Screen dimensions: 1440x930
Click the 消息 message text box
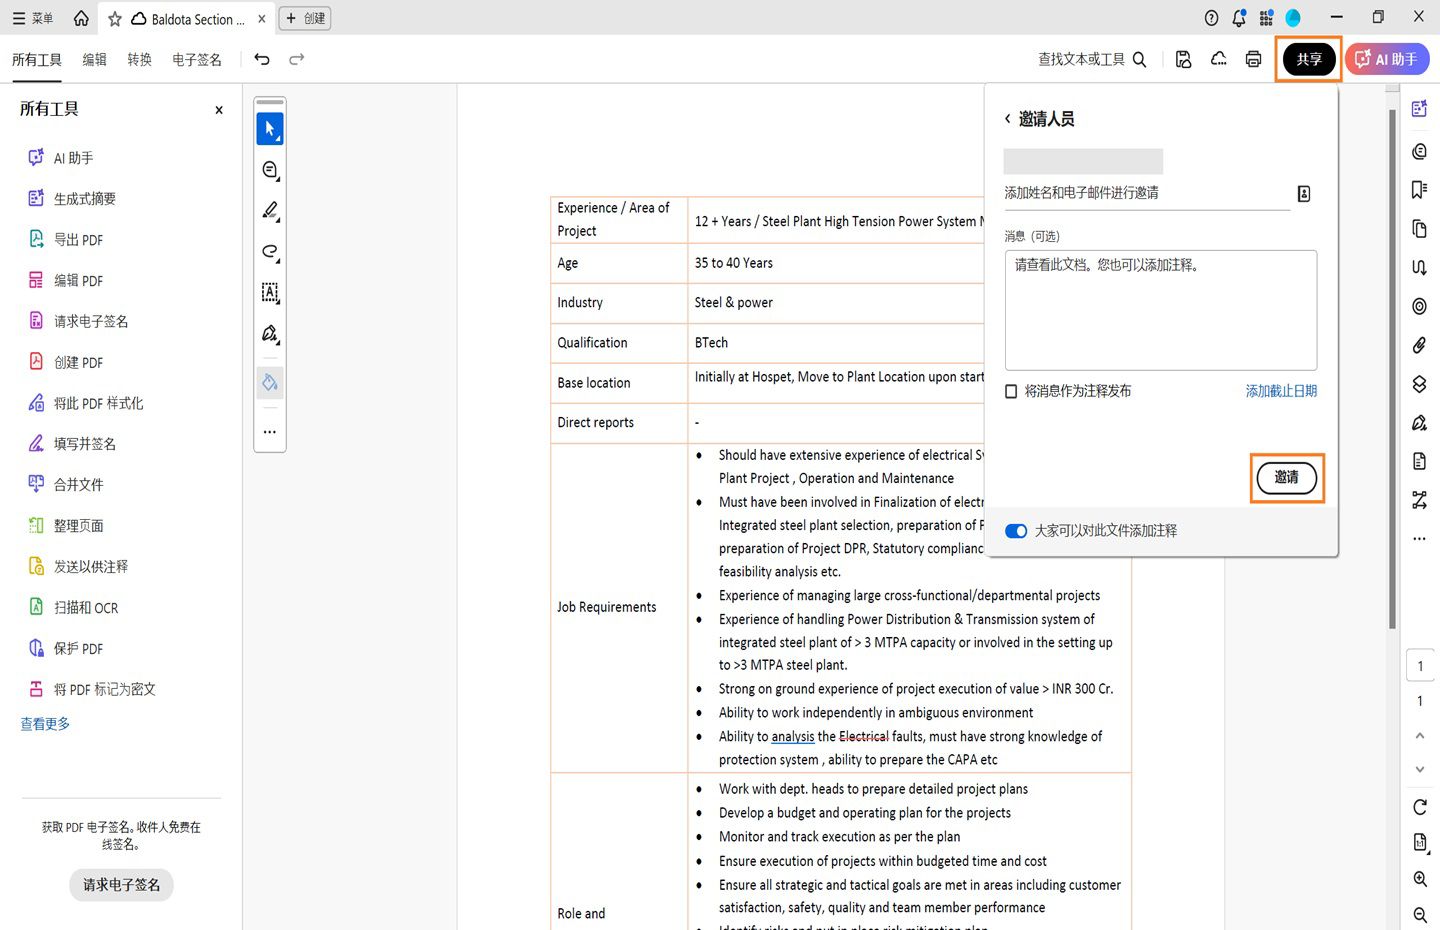point(1161,310)
